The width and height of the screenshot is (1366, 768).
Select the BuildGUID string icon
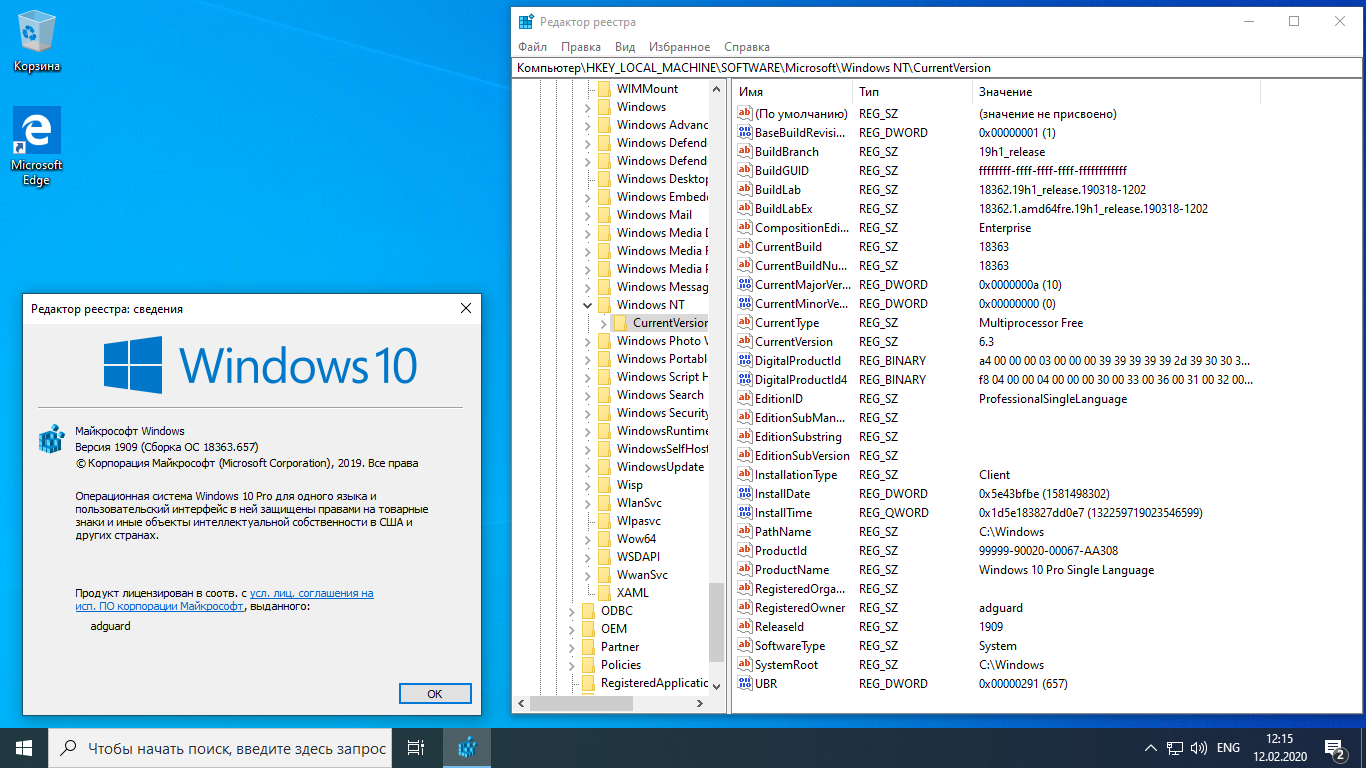click(745, 171)
